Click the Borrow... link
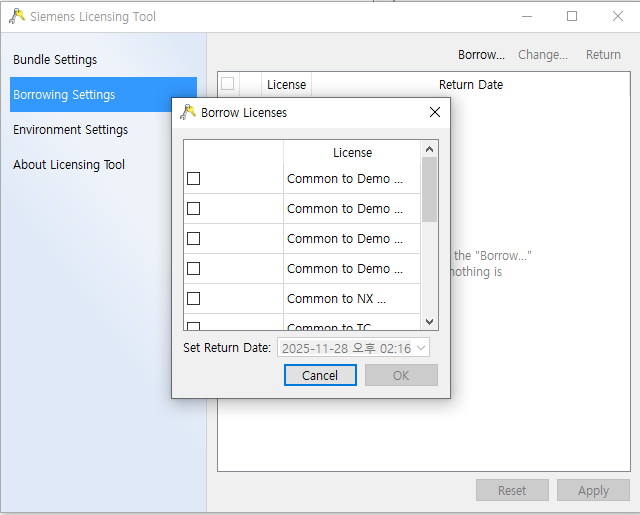This screenshot has height=515, width=640. tap(481, 55)
